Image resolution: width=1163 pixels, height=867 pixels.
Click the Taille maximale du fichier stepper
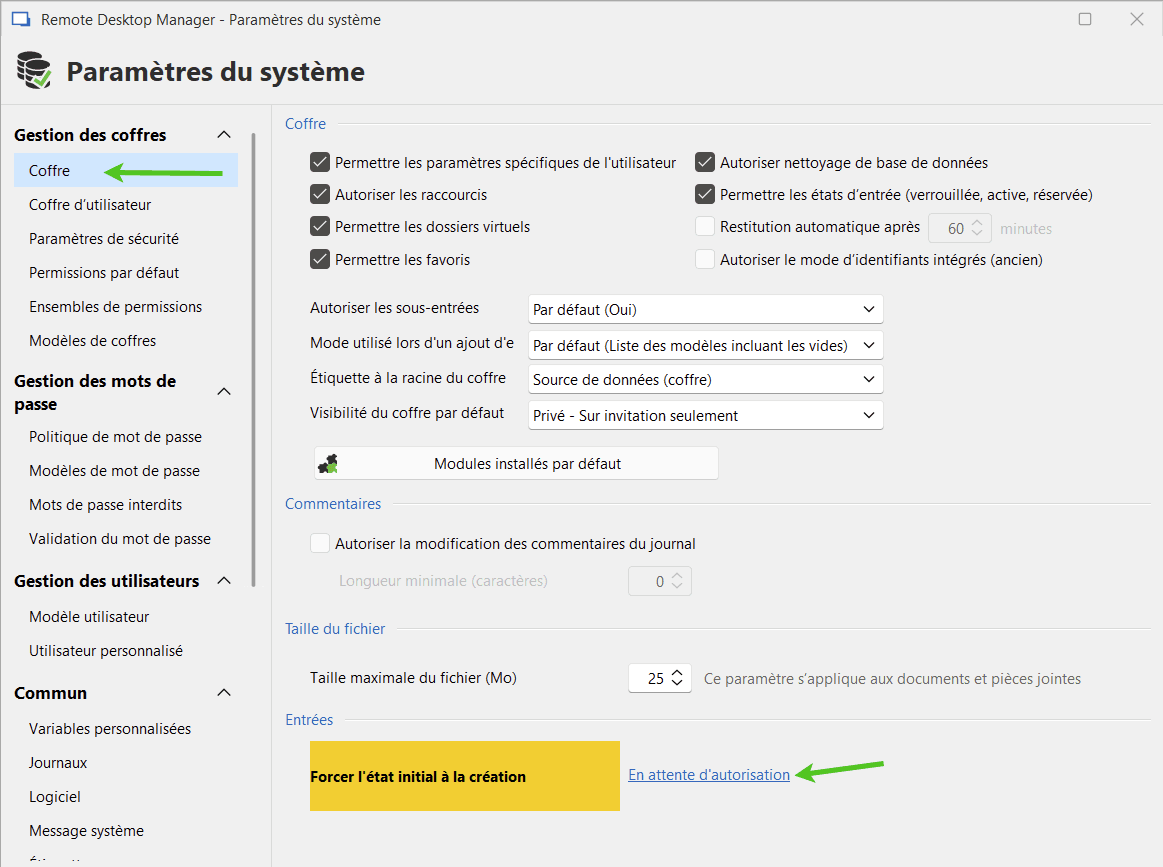677,678
